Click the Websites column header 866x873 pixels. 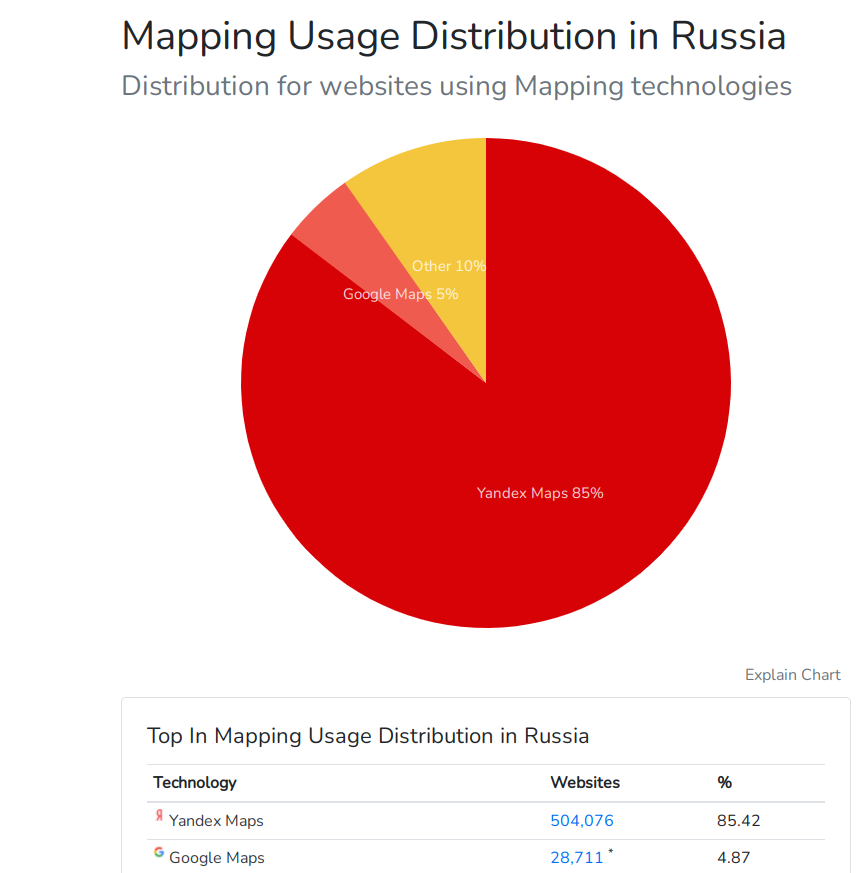click(x=585, y=783)
